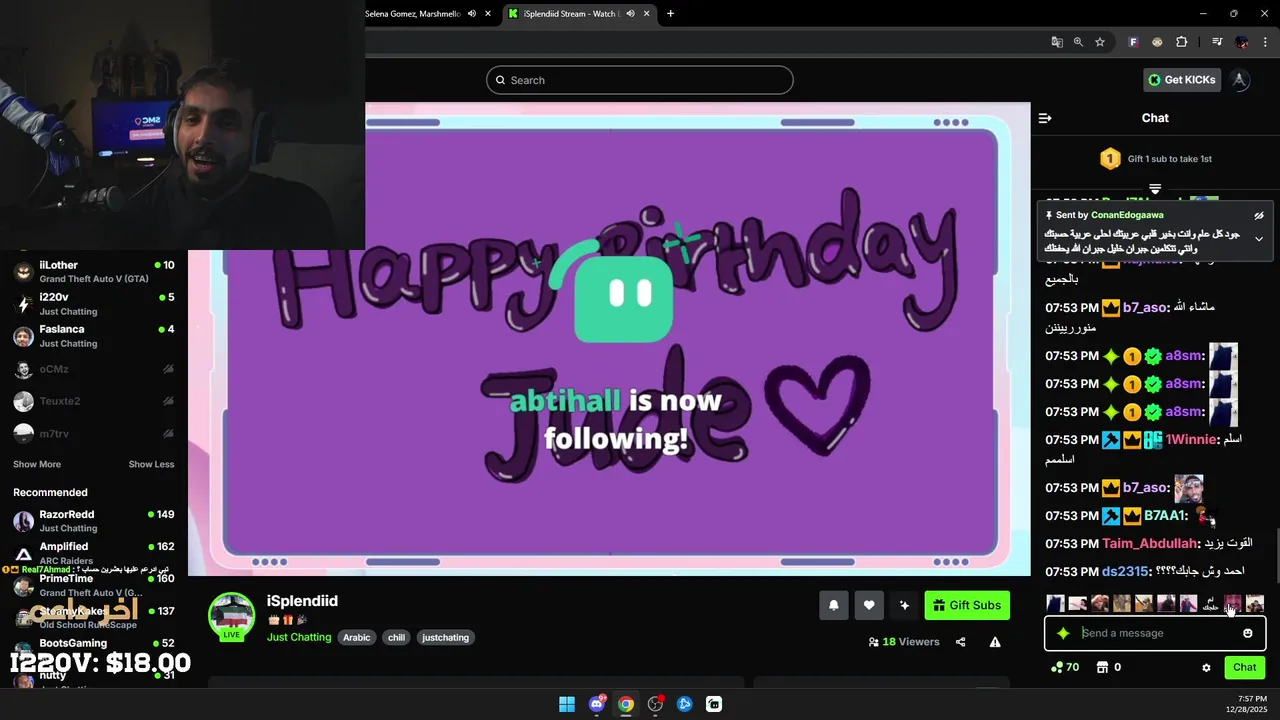Viewport: 1280px width, 720px height.
Task: Click the translate page icon in address bar
Action: [x=1057, y=42]
